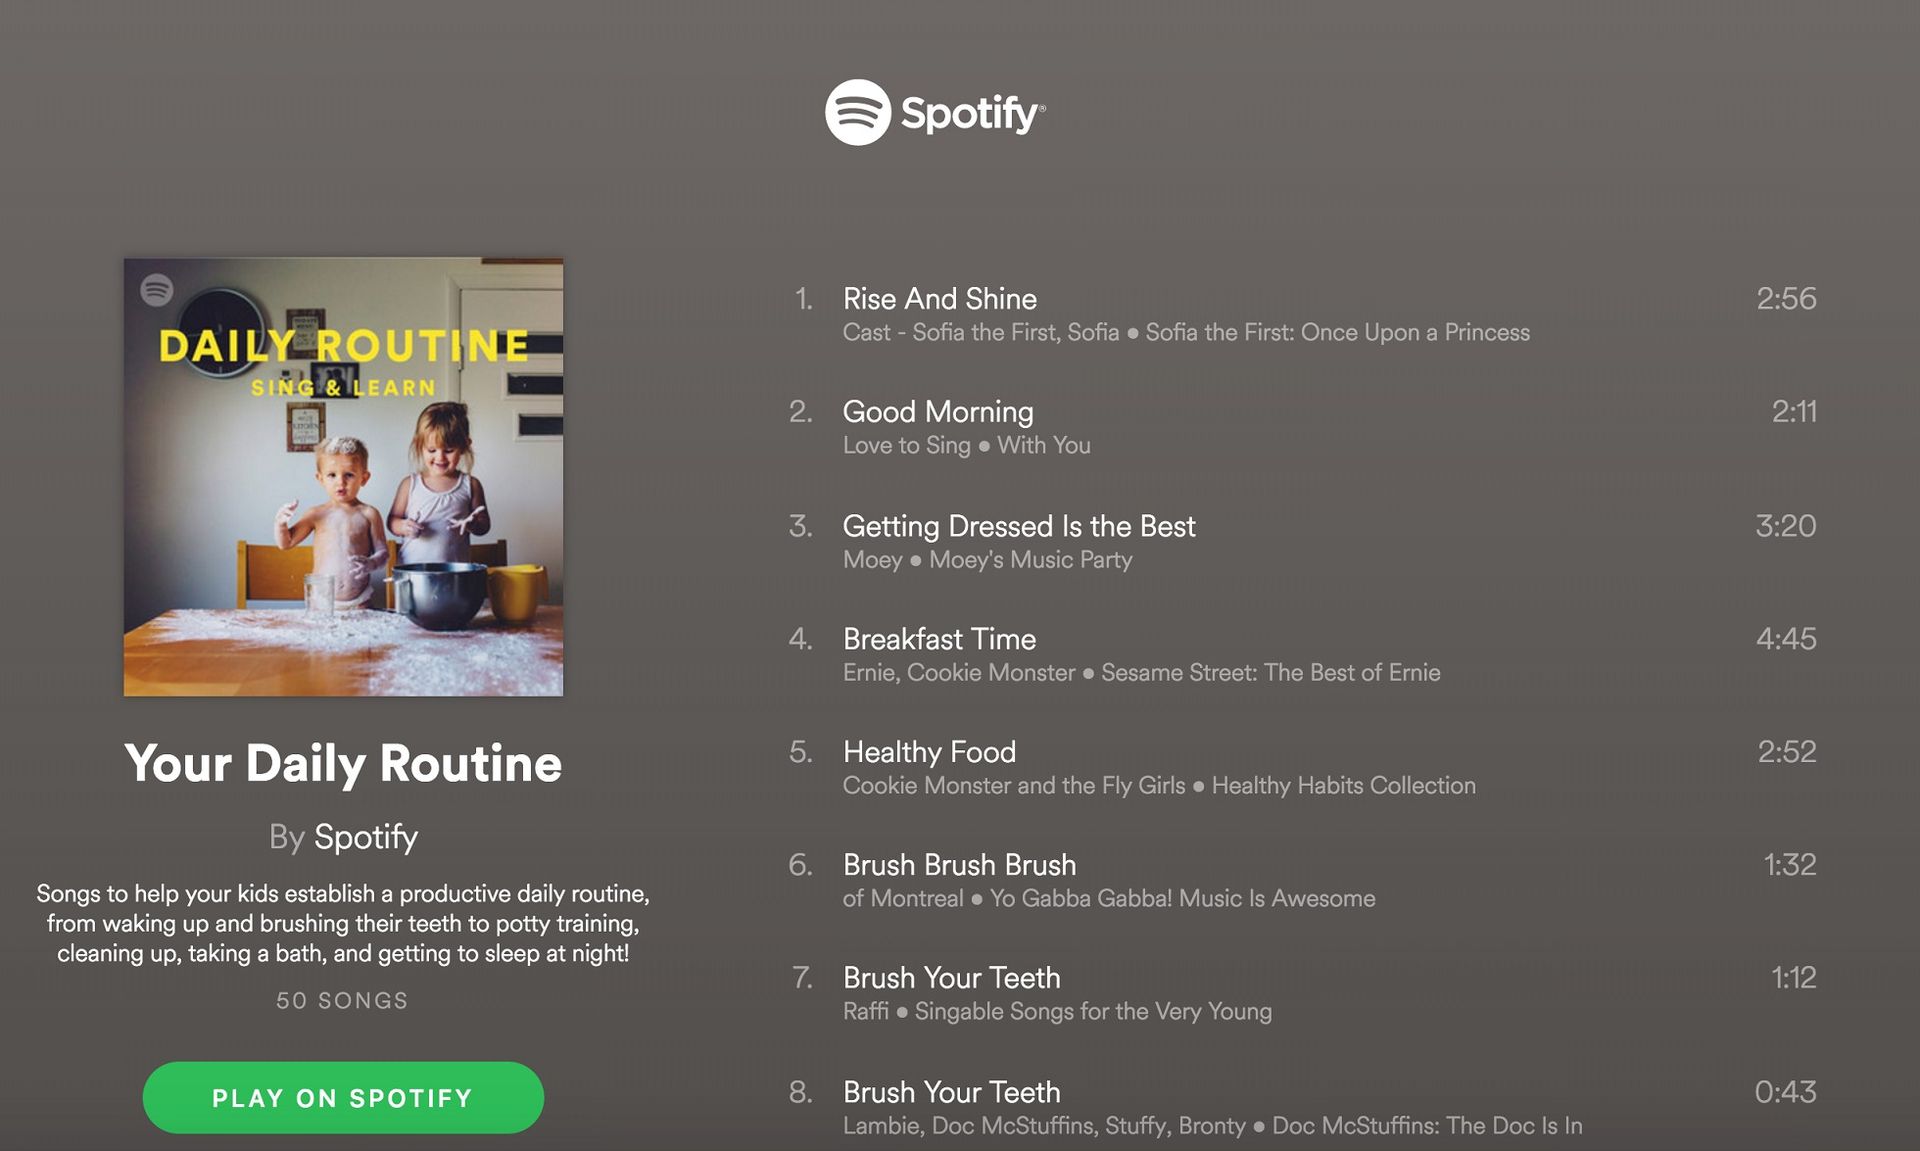Click 'Moey • Moey's Music Party' line
1920x1151 pixels.
[987, 560]
